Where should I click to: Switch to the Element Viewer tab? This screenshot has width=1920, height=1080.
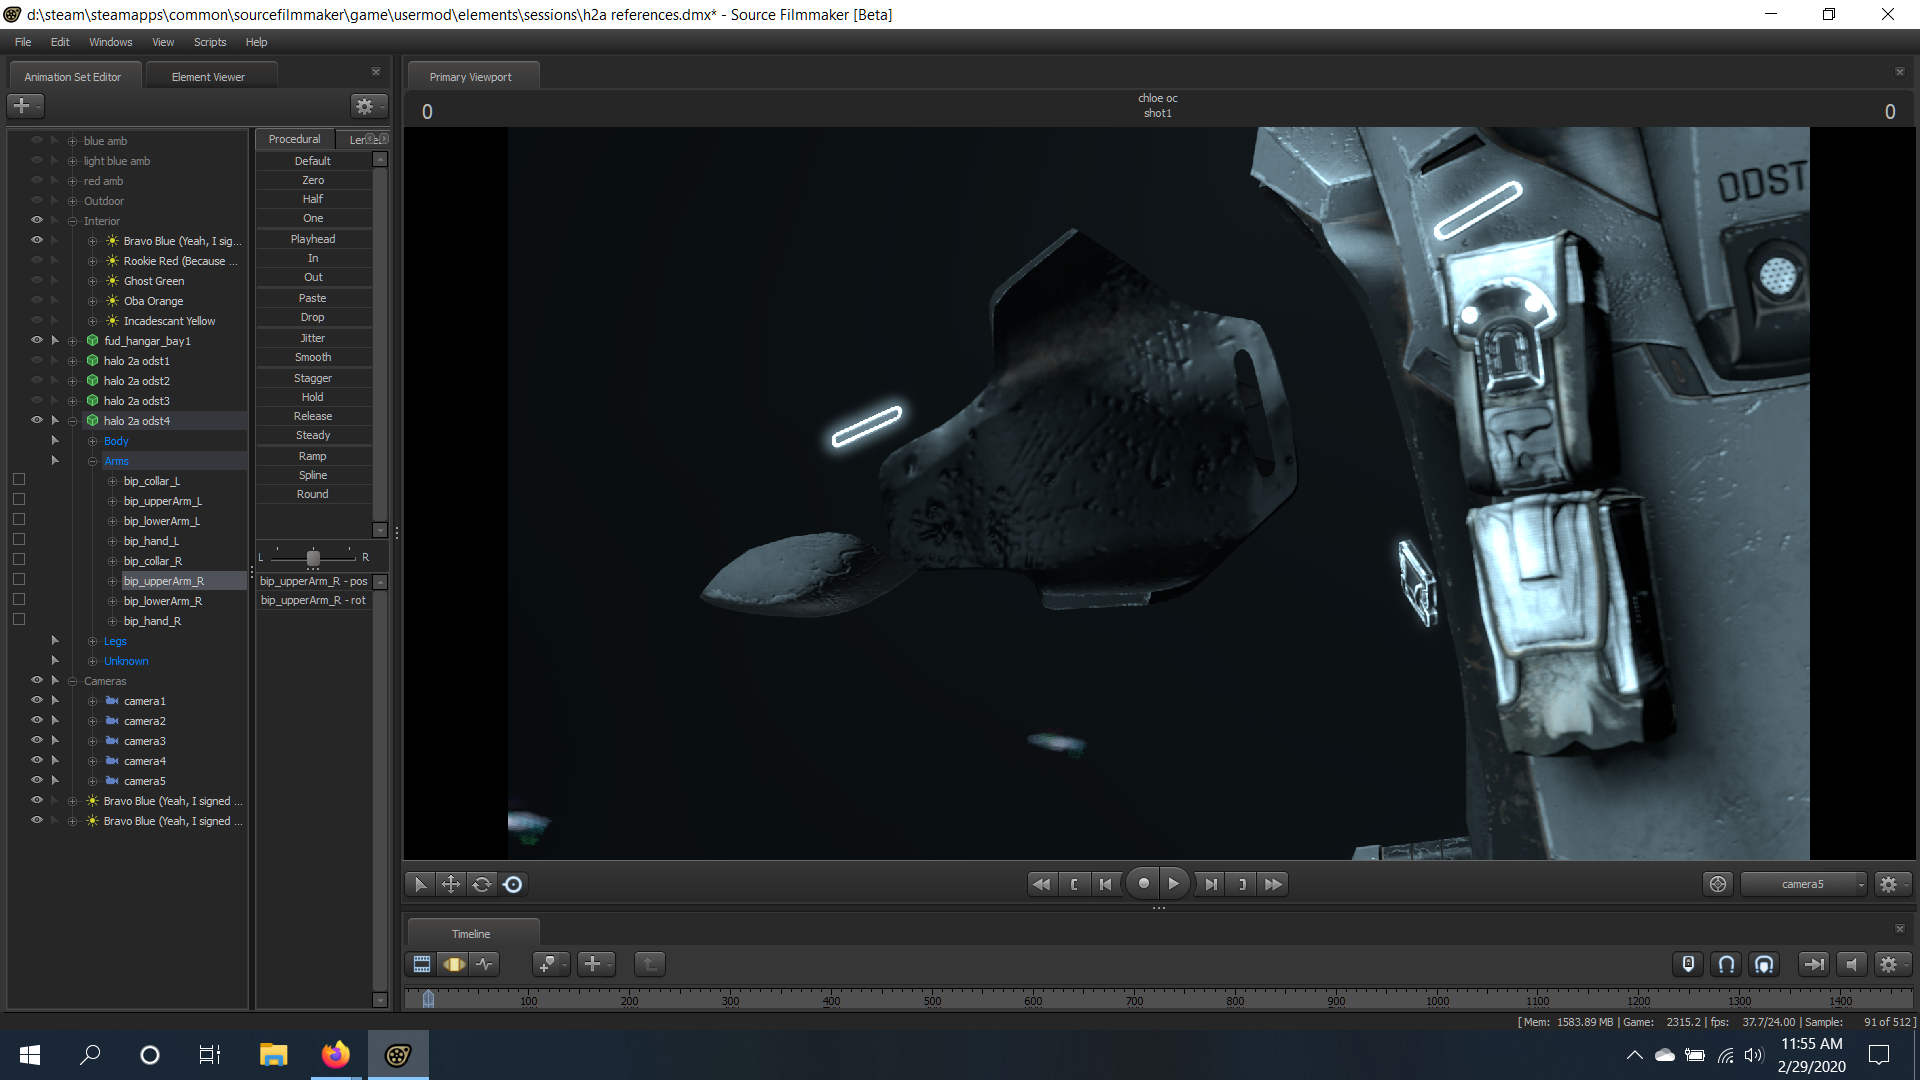tap(208, 77)
